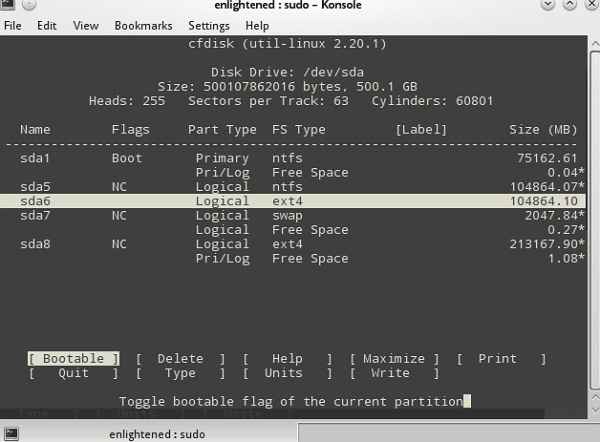Click the 213167.90 size value

coord(547,244)
